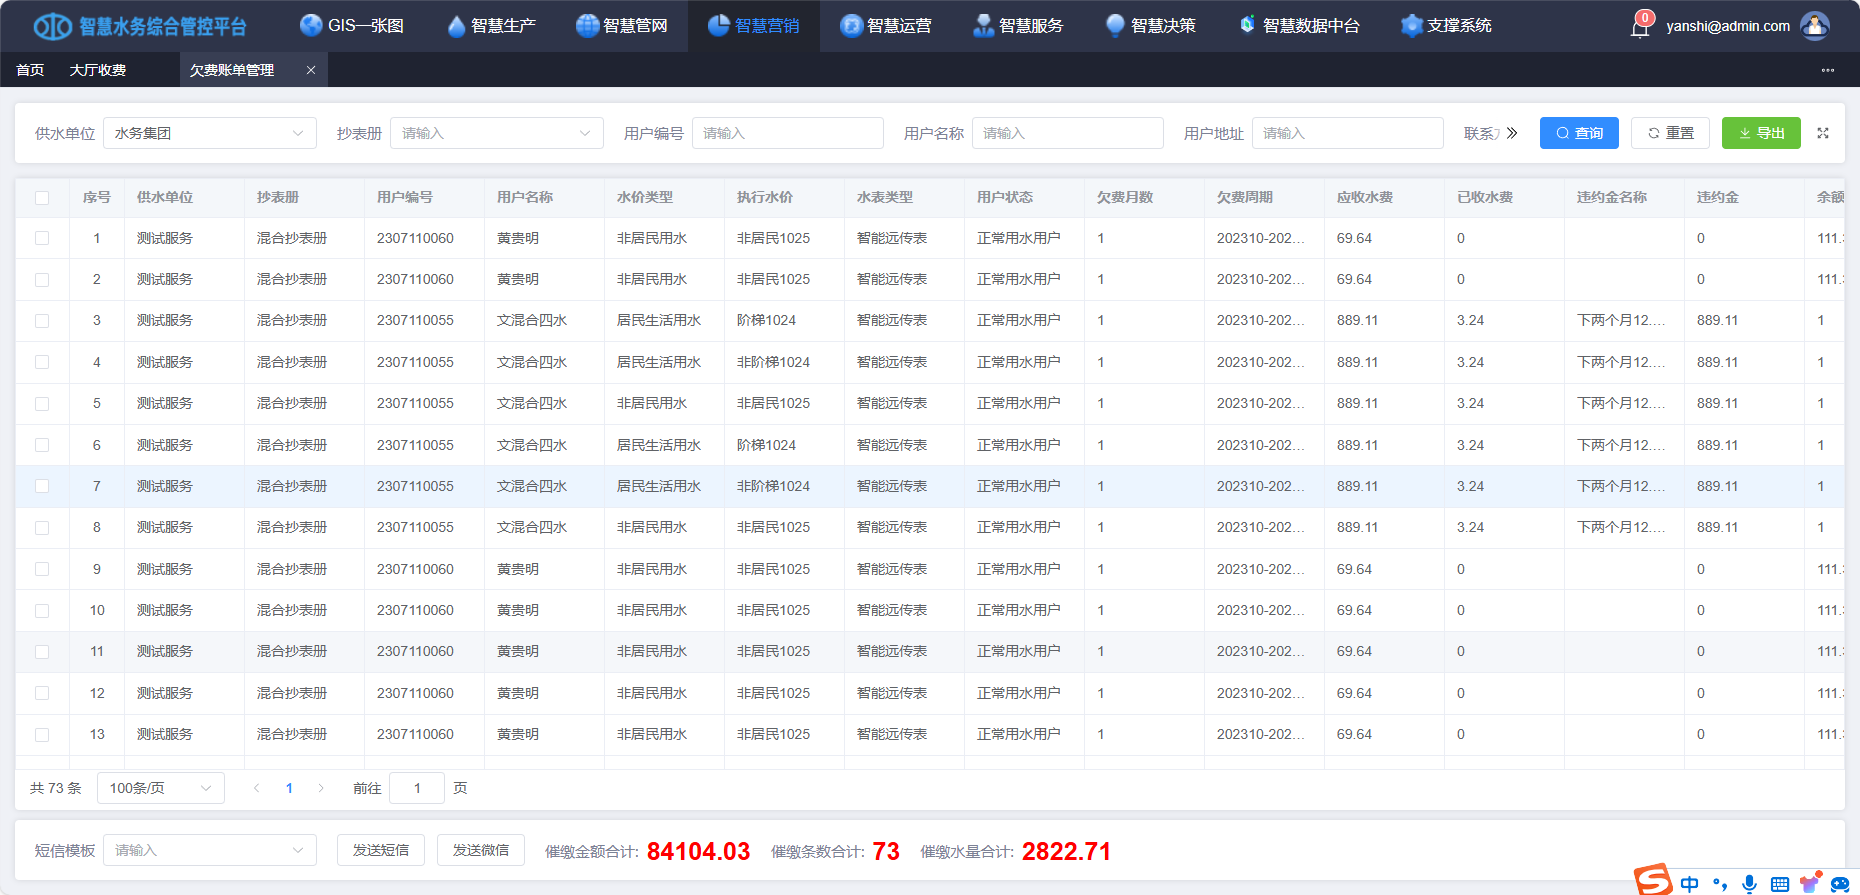Click the fullscreen expand icon
This screenshot has height=895, width=1860.
[1823, 133]
